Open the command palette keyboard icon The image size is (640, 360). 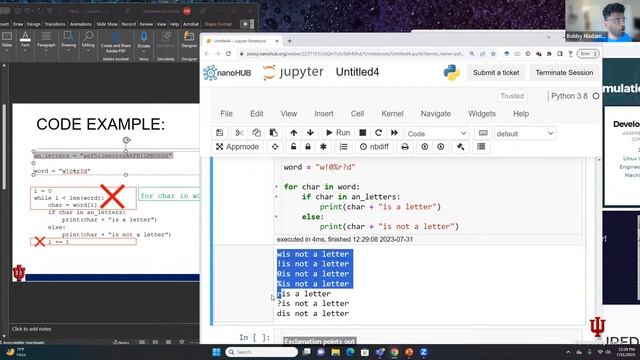pos(483,133)
